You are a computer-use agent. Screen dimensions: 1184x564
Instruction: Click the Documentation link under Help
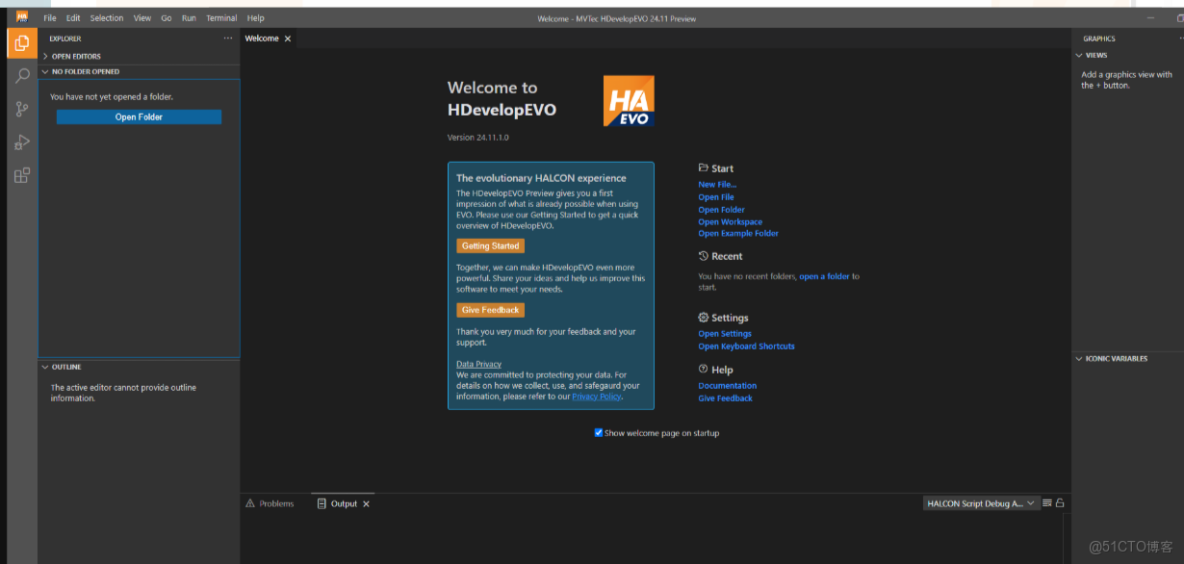pos(727,386)
